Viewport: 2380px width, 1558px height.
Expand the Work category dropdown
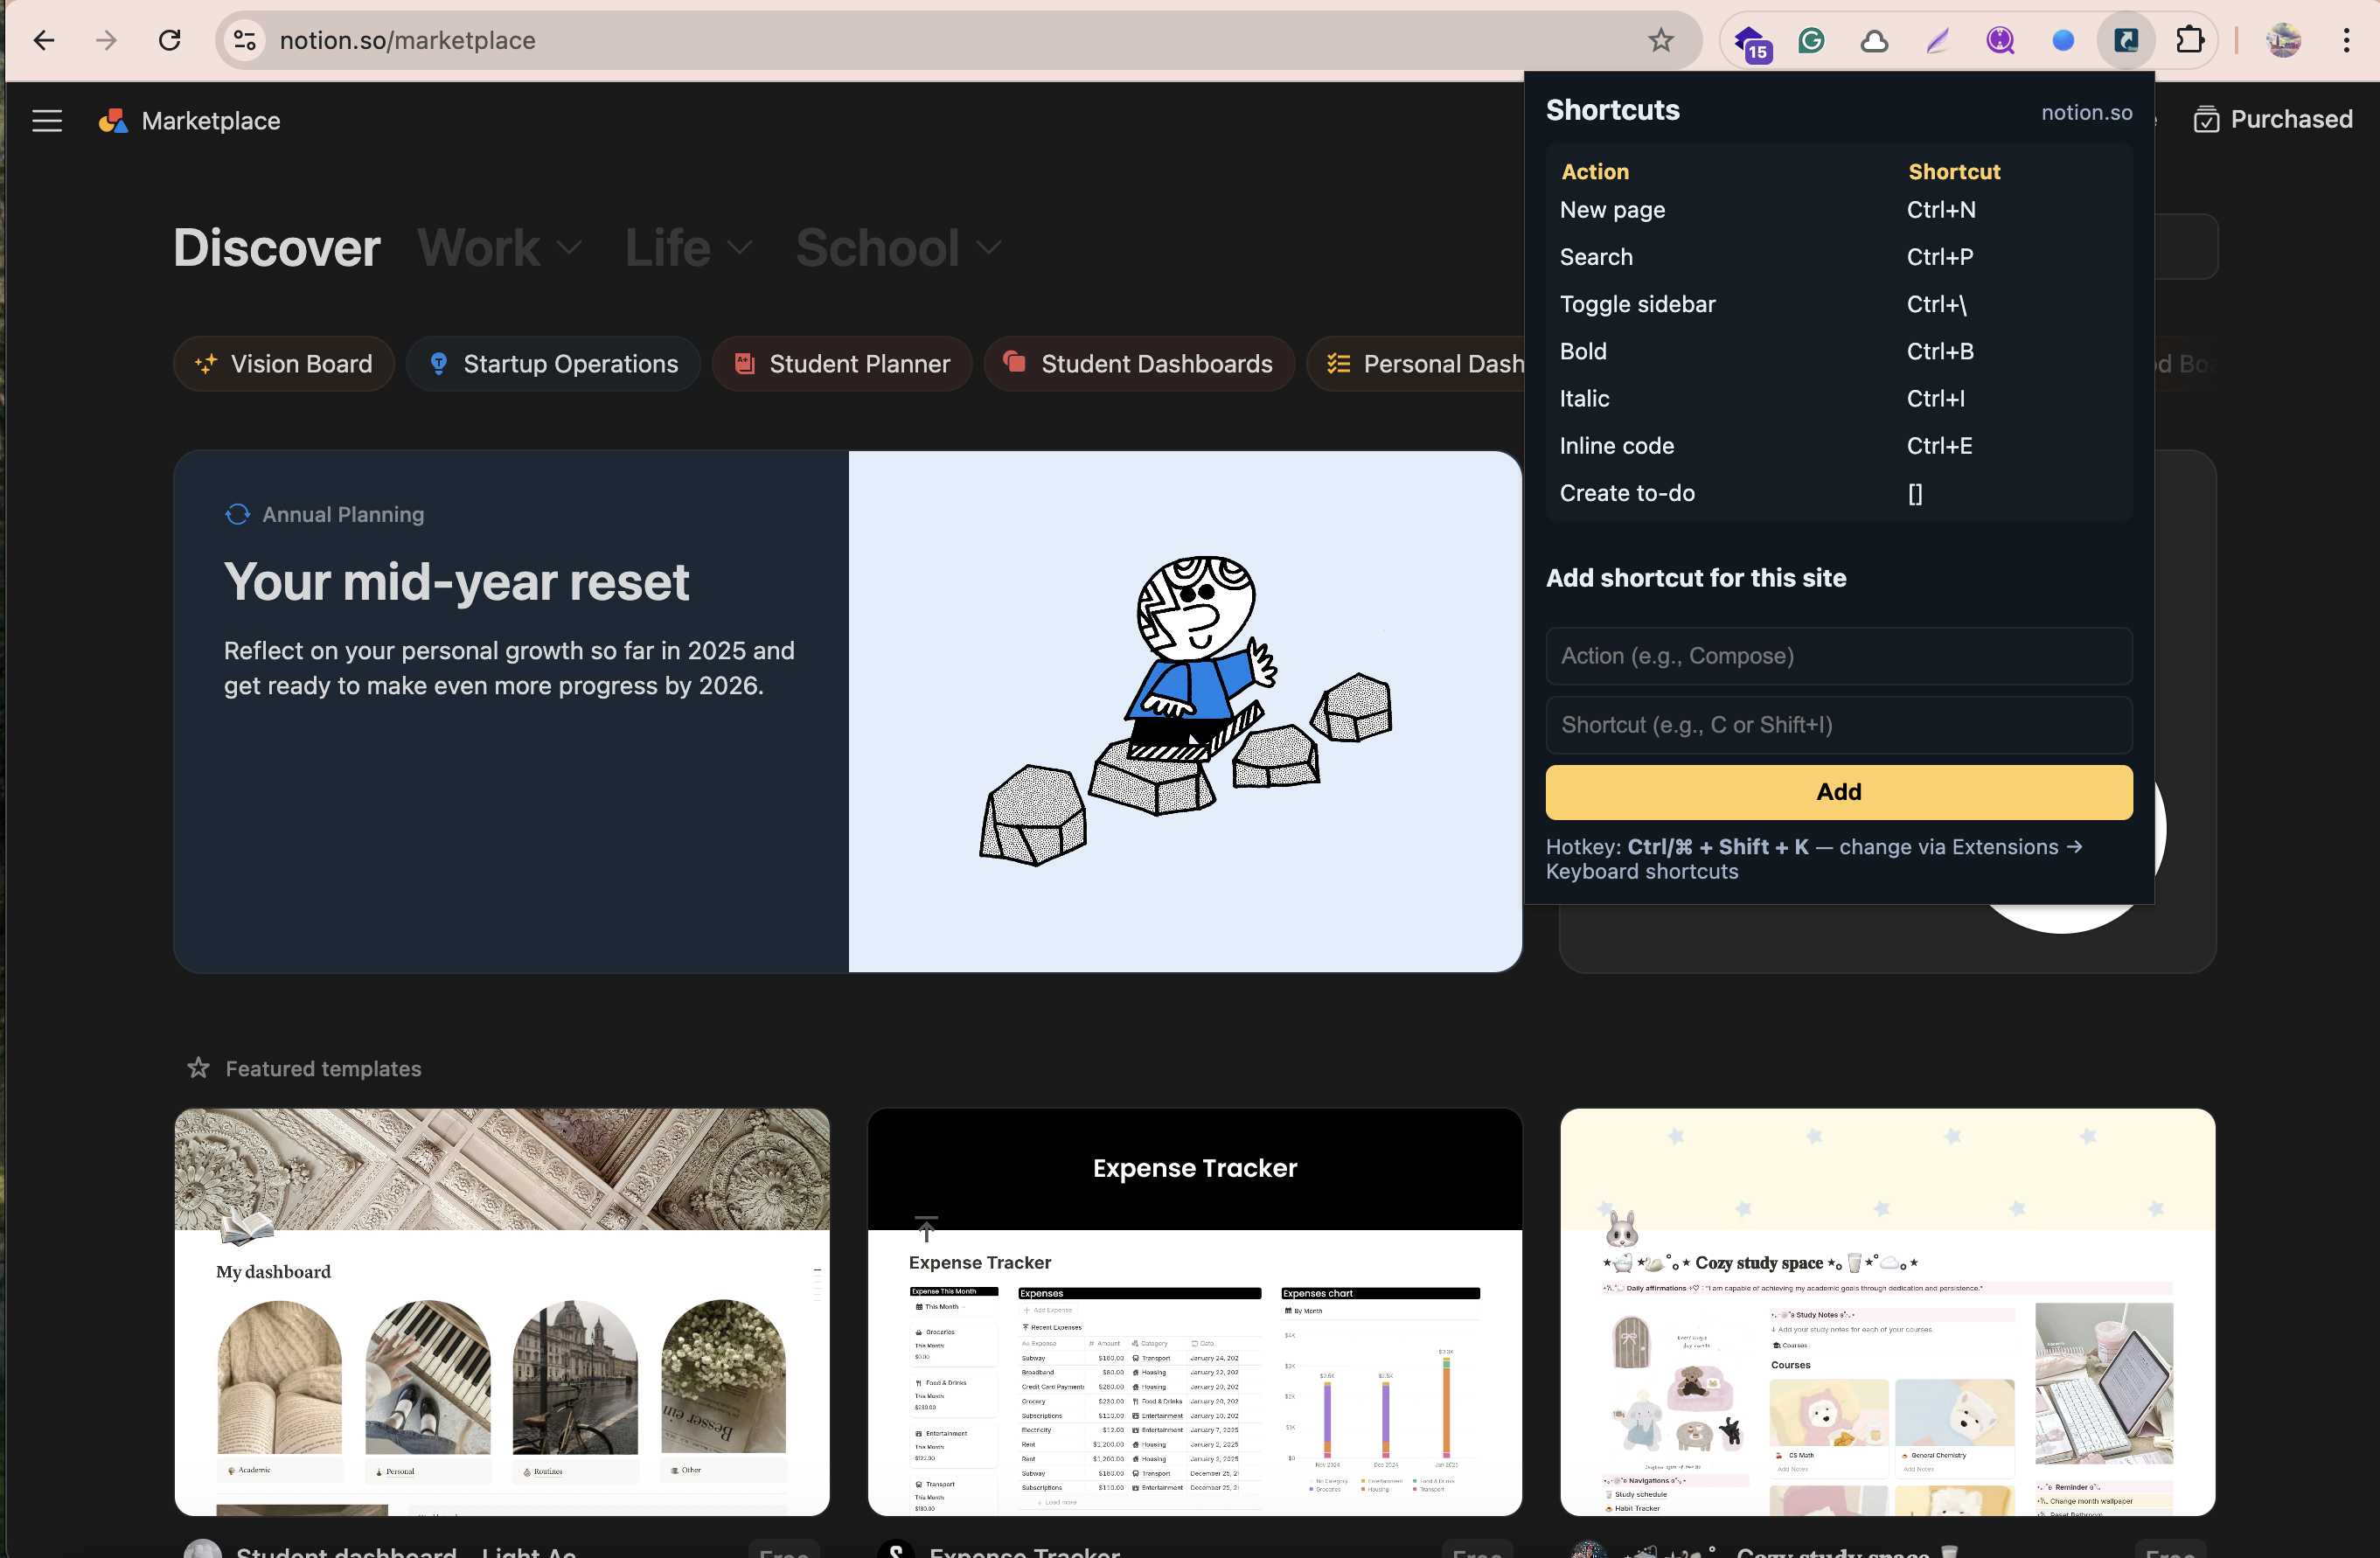[x=499, y=248]
